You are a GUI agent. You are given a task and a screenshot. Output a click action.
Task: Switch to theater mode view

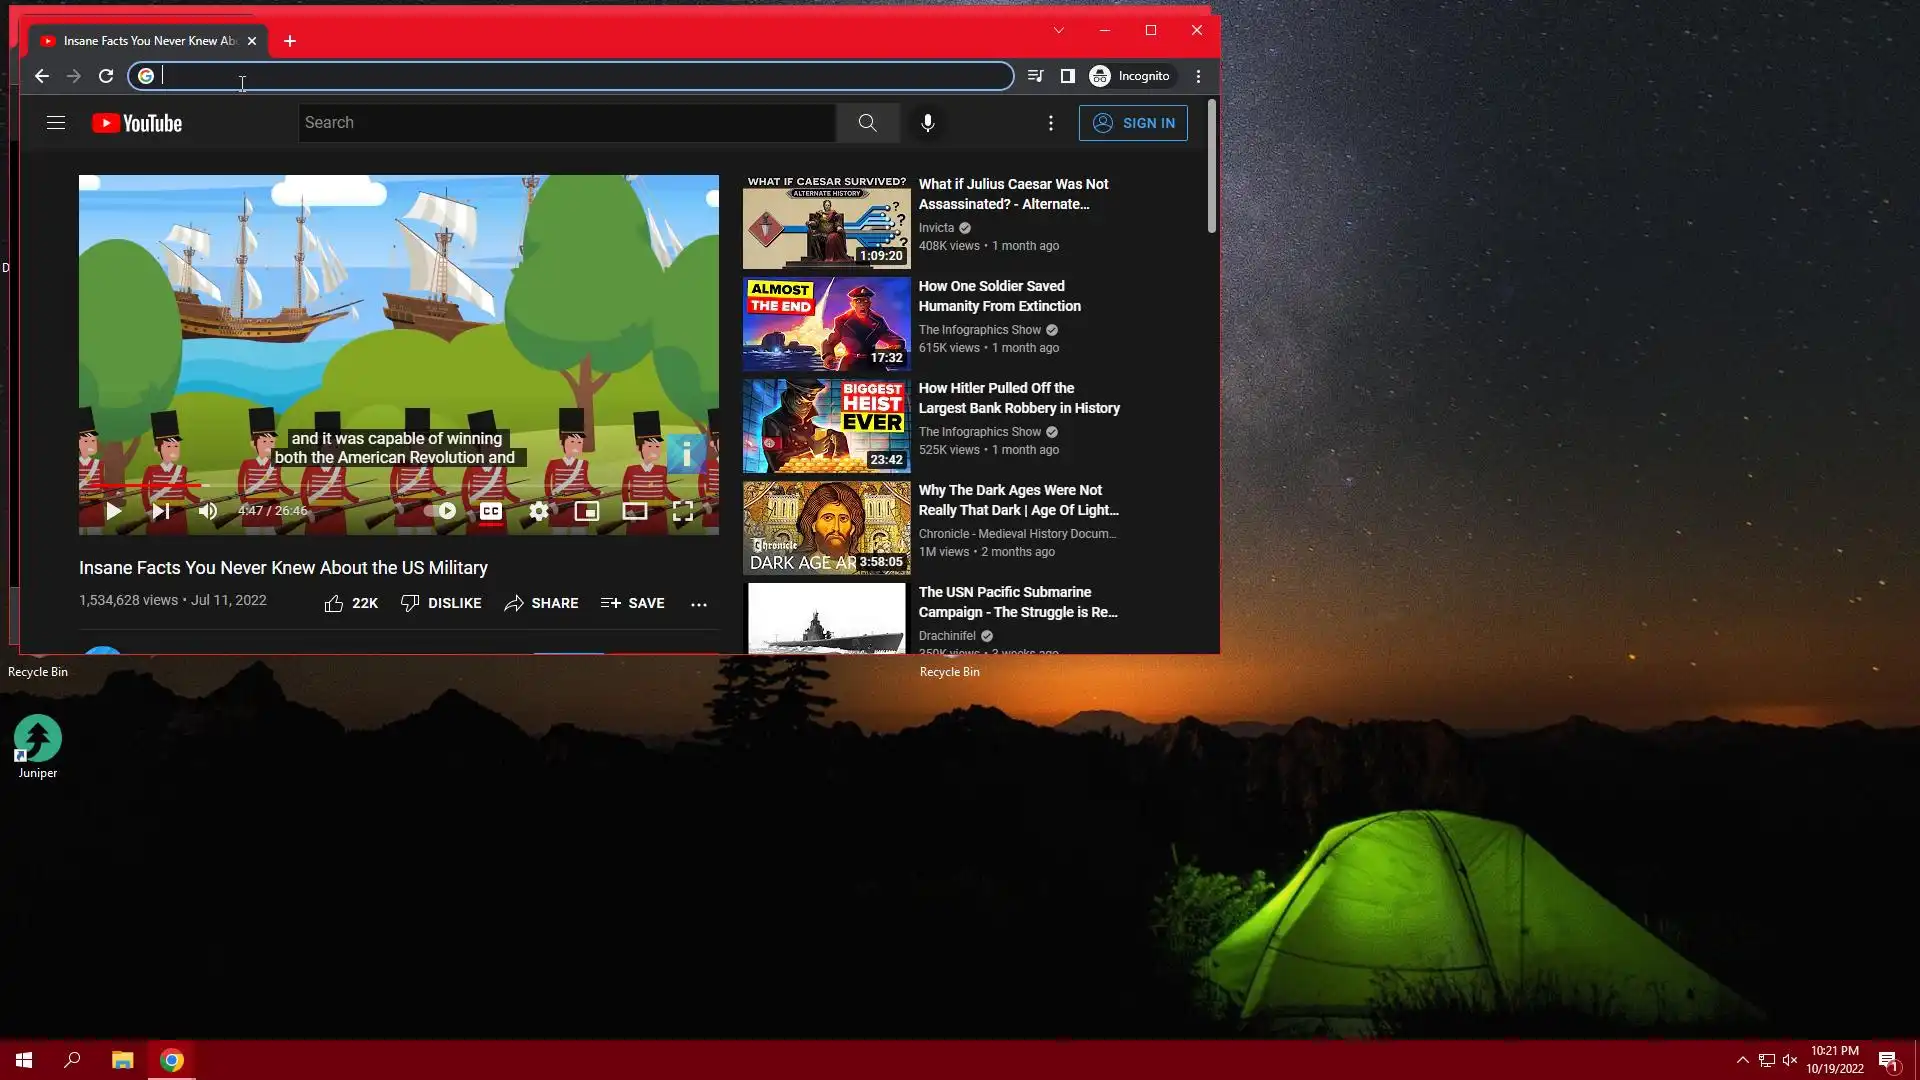634,511
